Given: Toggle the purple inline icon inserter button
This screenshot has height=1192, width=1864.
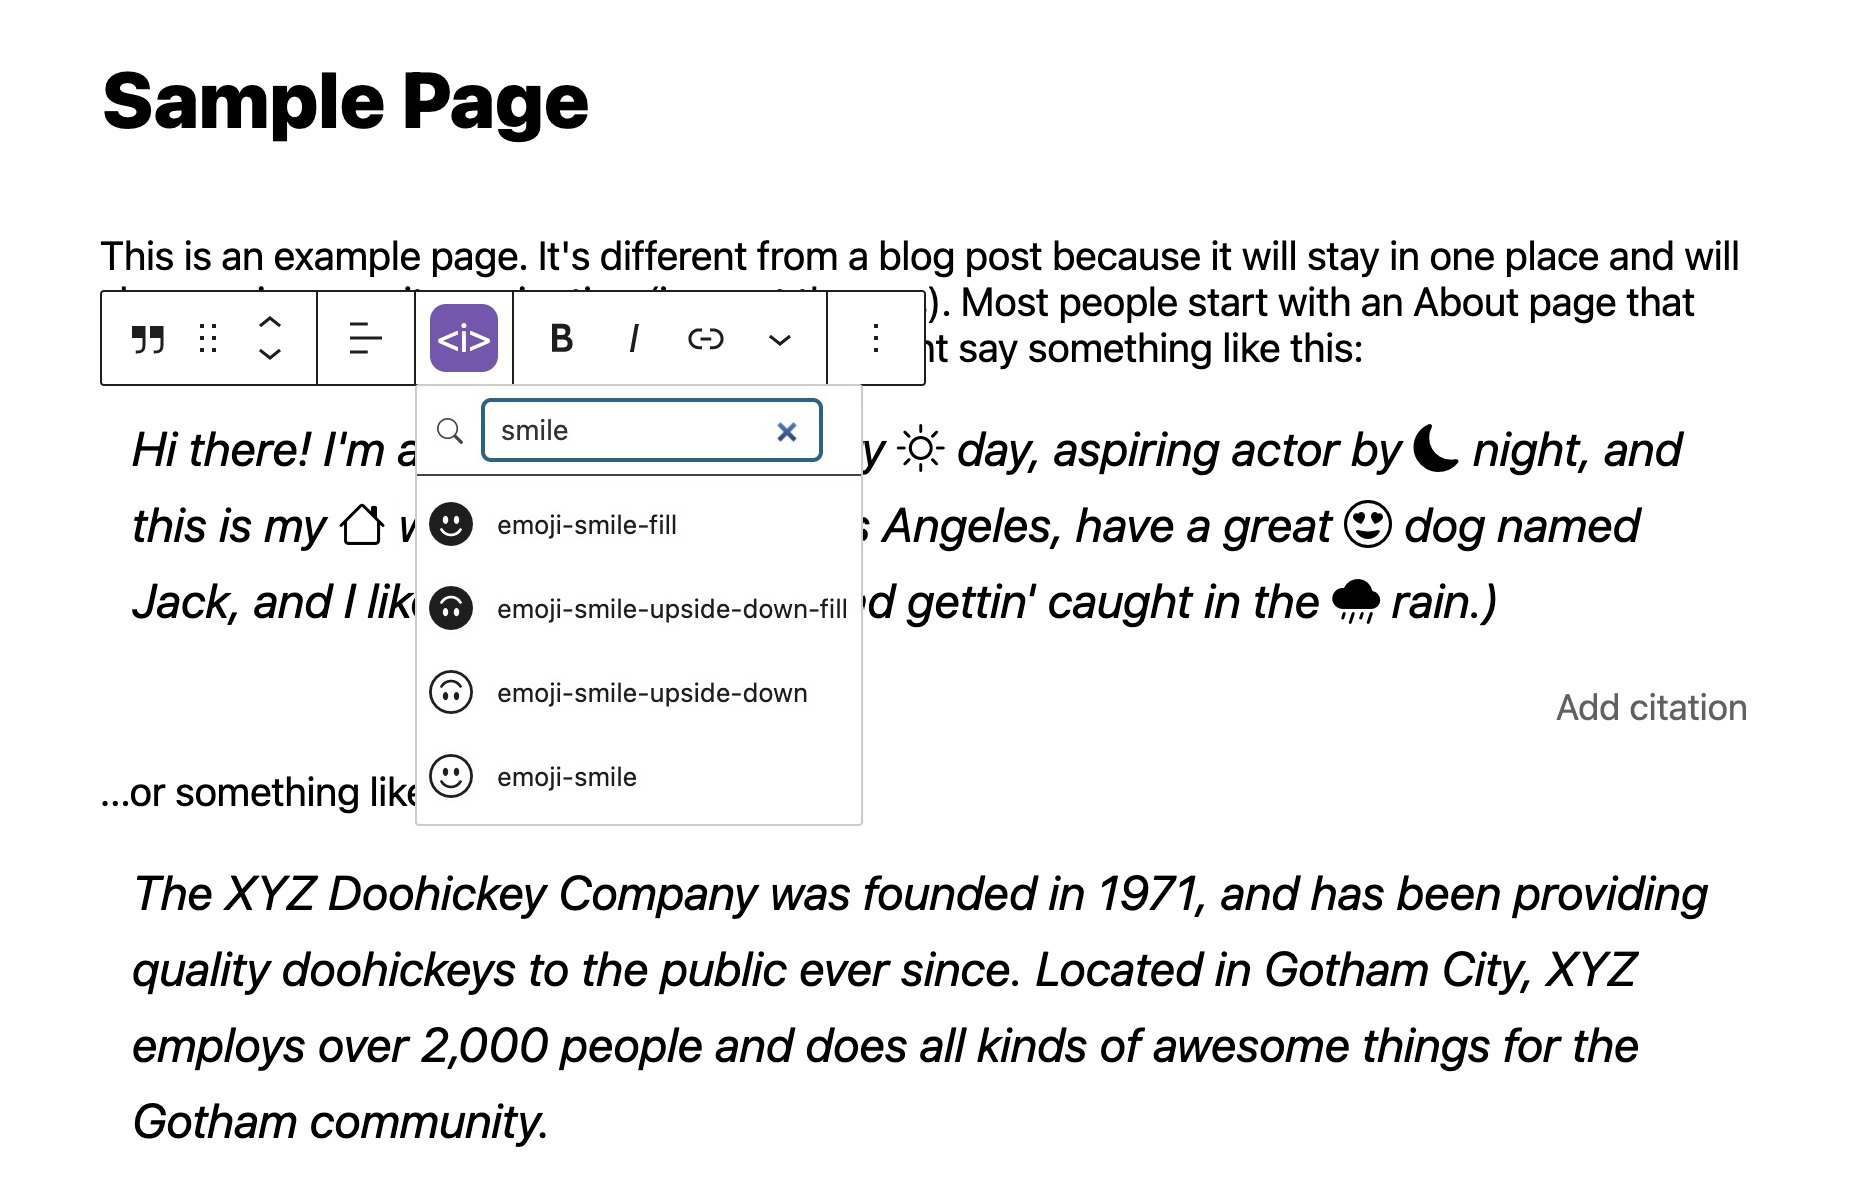Looking at the screenshot, I should point(464,339).
